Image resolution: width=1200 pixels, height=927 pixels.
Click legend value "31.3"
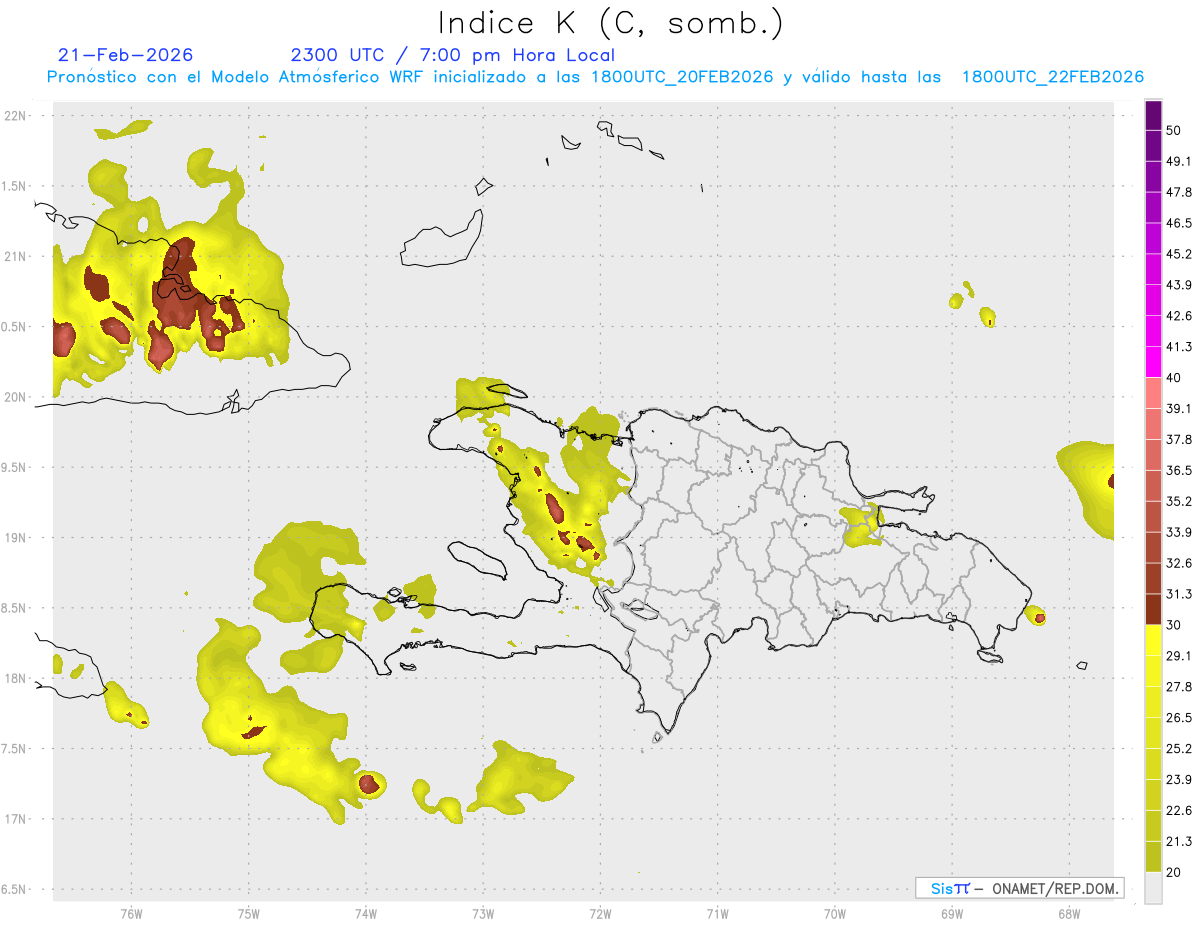point(1179,594)
